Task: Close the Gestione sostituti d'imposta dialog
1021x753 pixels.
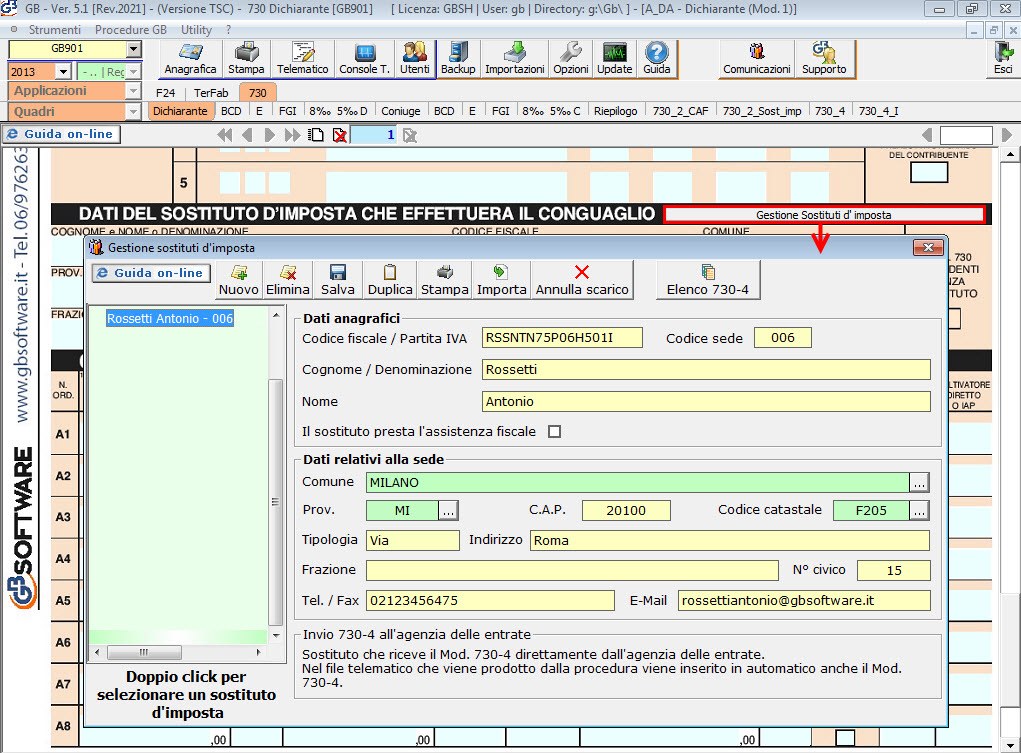Action: point(929,248)
